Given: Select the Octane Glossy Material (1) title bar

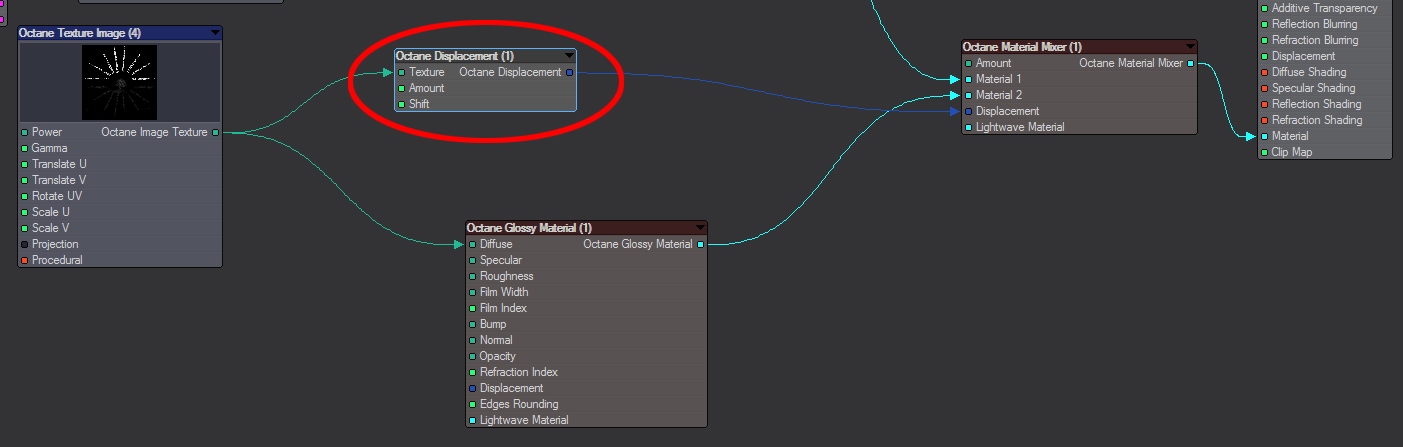Looking at the screenshot, I should [587, 228].
